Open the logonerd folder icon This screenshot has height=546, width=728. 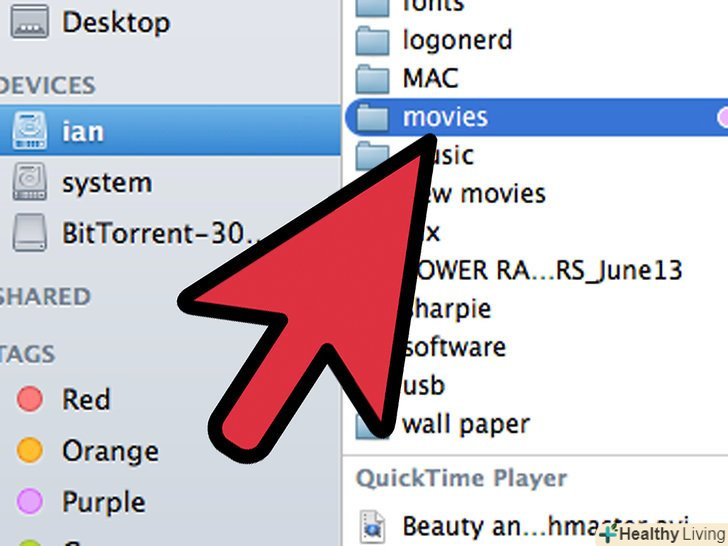point(372,41)
